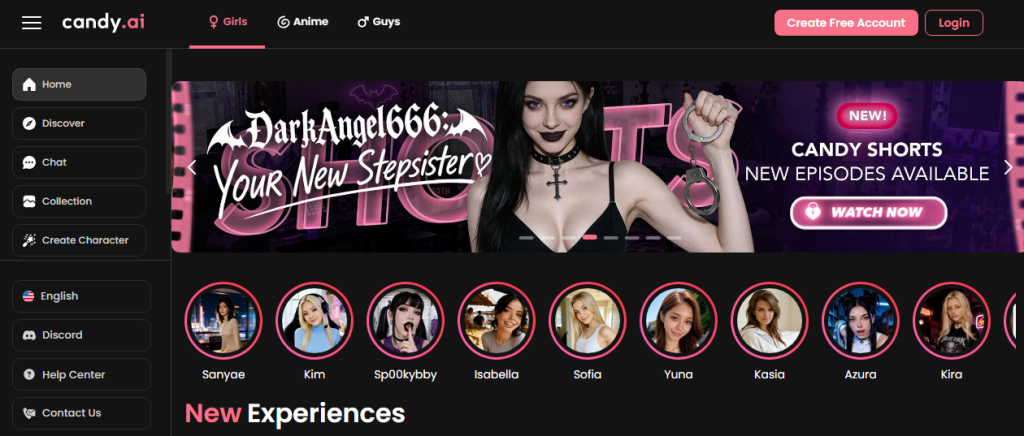Image resolution: width=1024 pixels, height=436 pixels.
Task: Click the Login button
Action: (953, 23)
